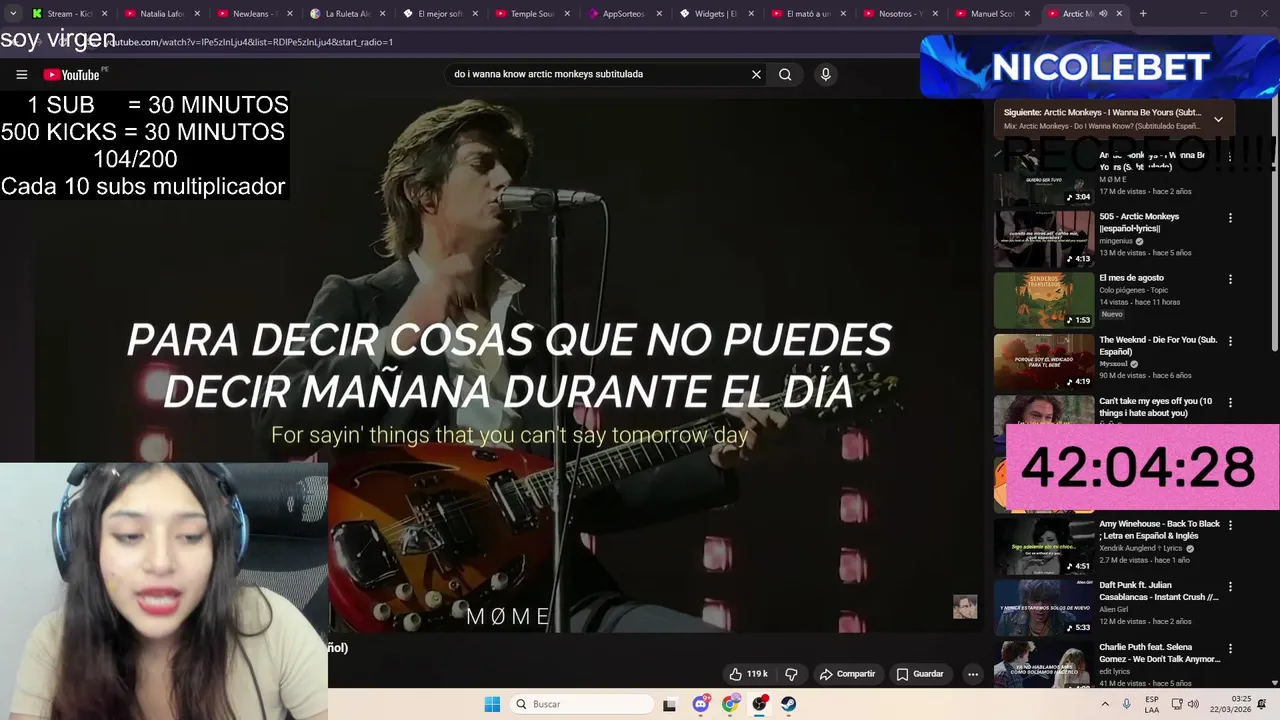Start voice search with the microphone
The height and width of the screenshot is (720, 1280).
coord(825,74)
